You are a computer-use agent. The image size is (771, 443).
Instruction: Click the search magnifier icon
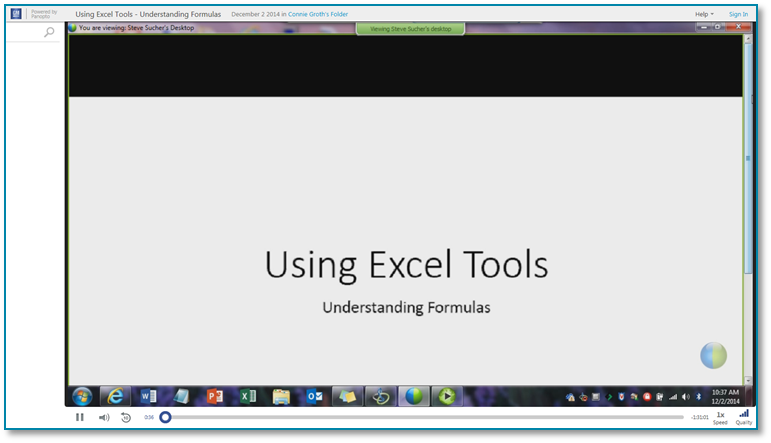click(x=49, y=32)
